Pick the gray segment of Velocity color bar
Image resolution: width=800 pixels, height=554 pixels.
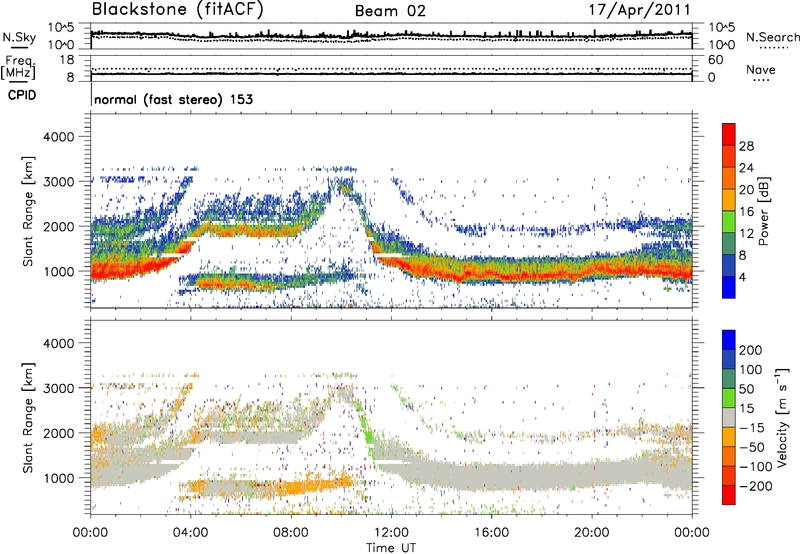pyautogui.click(x=729, y=418)
